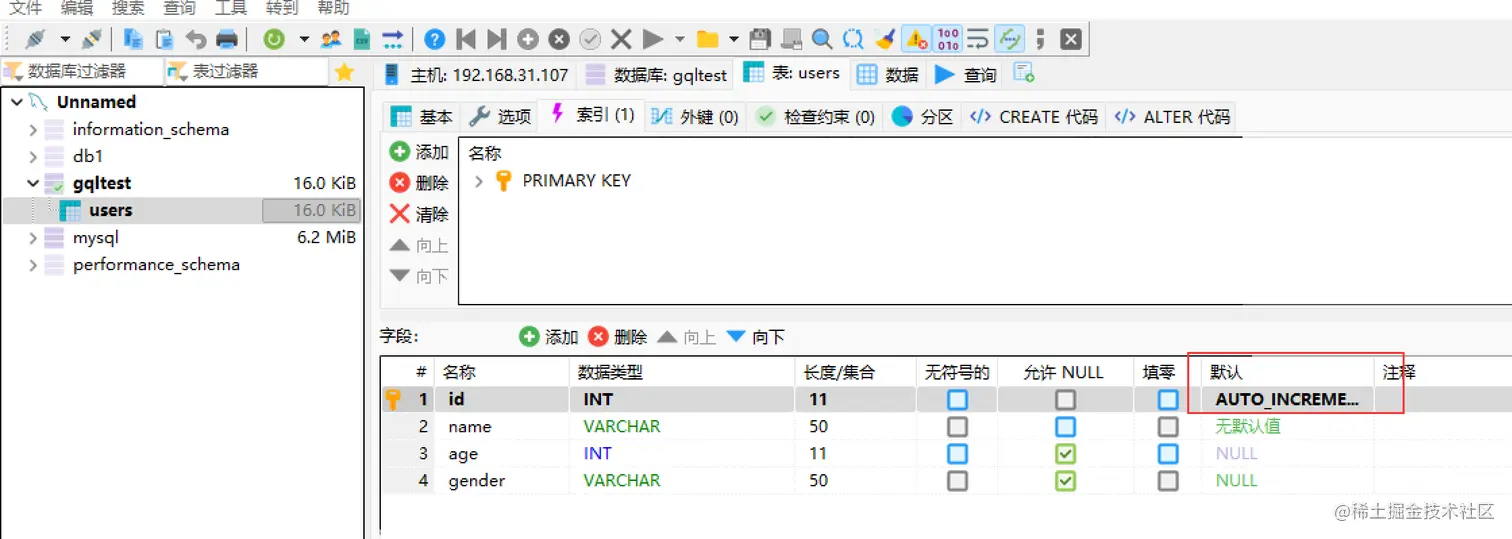
Task: Toggle Zerofill checkbox for id field
Action: pos(1168,399)
